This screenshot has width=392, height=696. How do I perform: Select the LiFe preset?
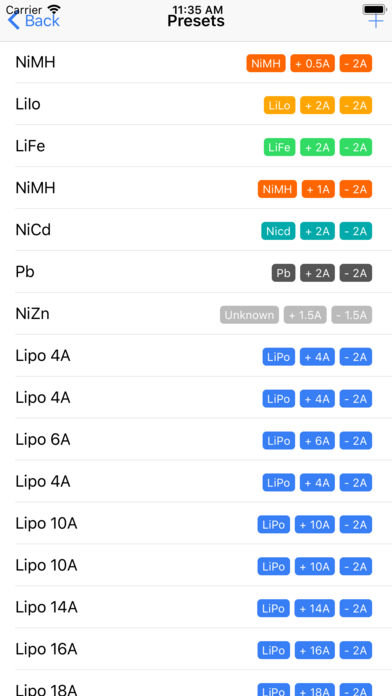(x=196, y=146)
